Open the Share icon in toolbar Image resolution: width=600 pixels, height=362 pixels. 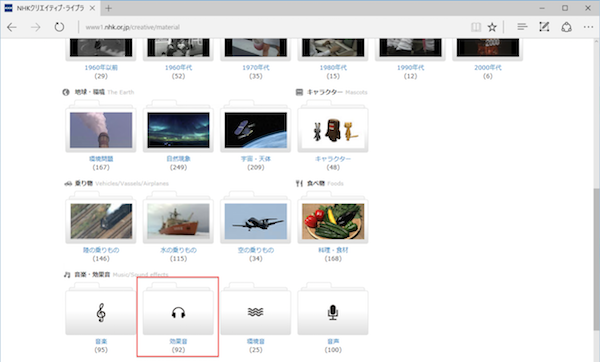click(566, 27)
